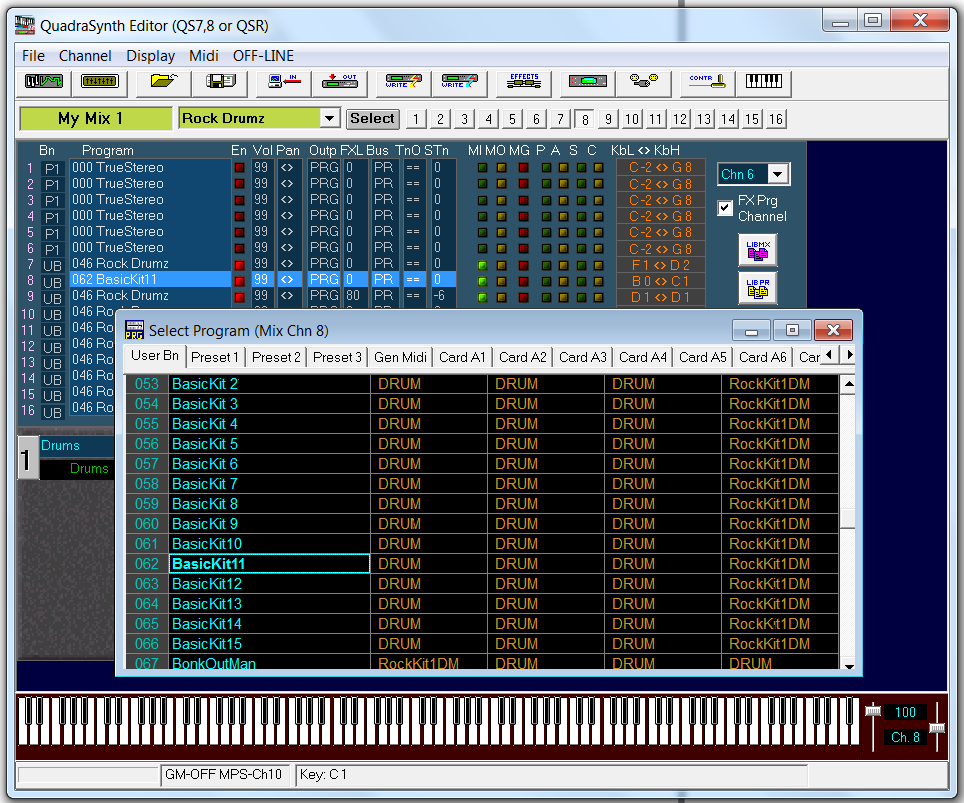
Task: Click the MIDI OUT send icon
Action: point(341,81)
